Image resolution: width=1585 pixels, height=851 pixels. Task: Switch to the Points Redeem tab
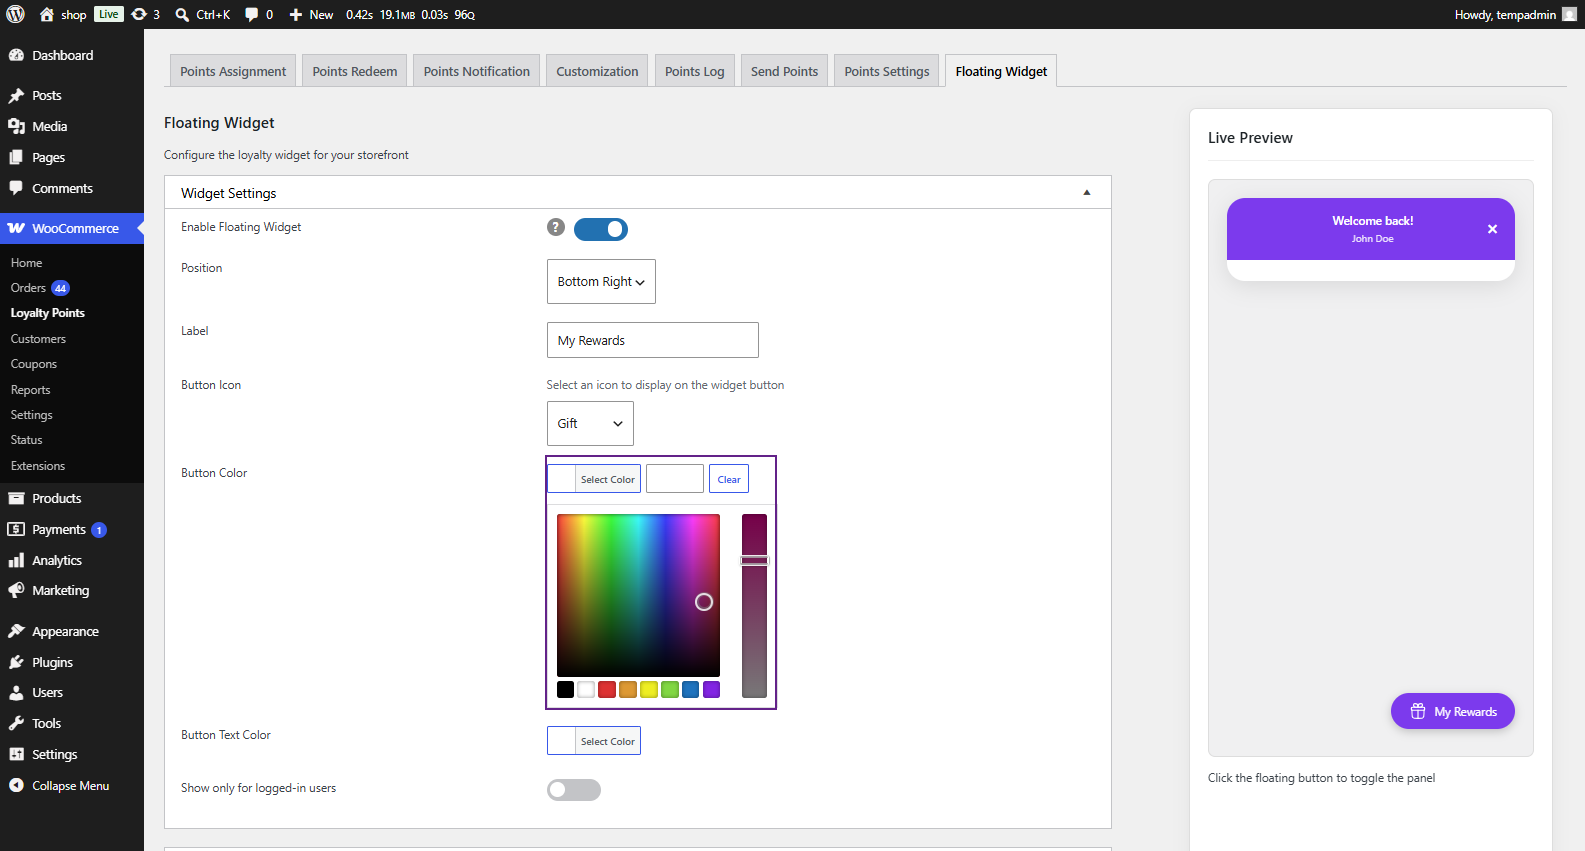[x=354, y=71]
